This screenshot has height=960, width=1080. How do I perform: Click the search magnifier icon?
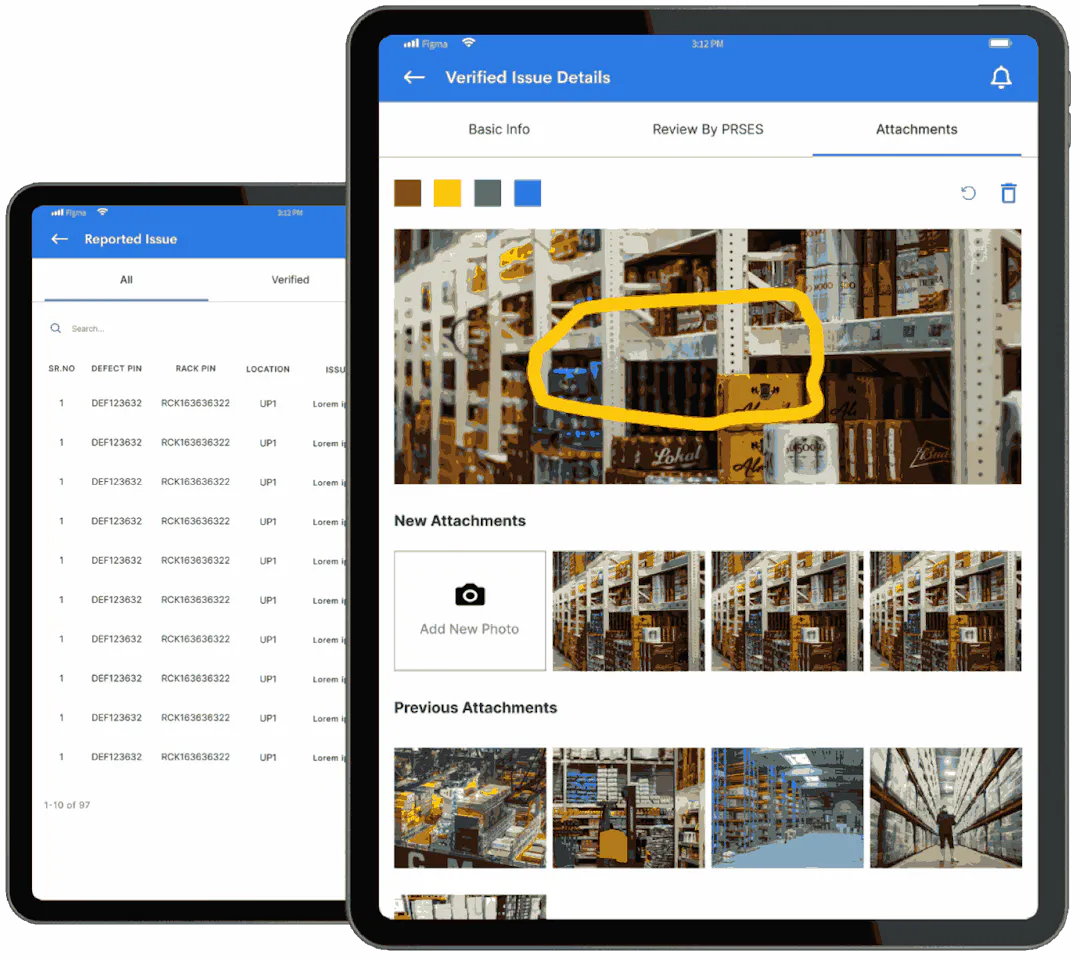56,328
